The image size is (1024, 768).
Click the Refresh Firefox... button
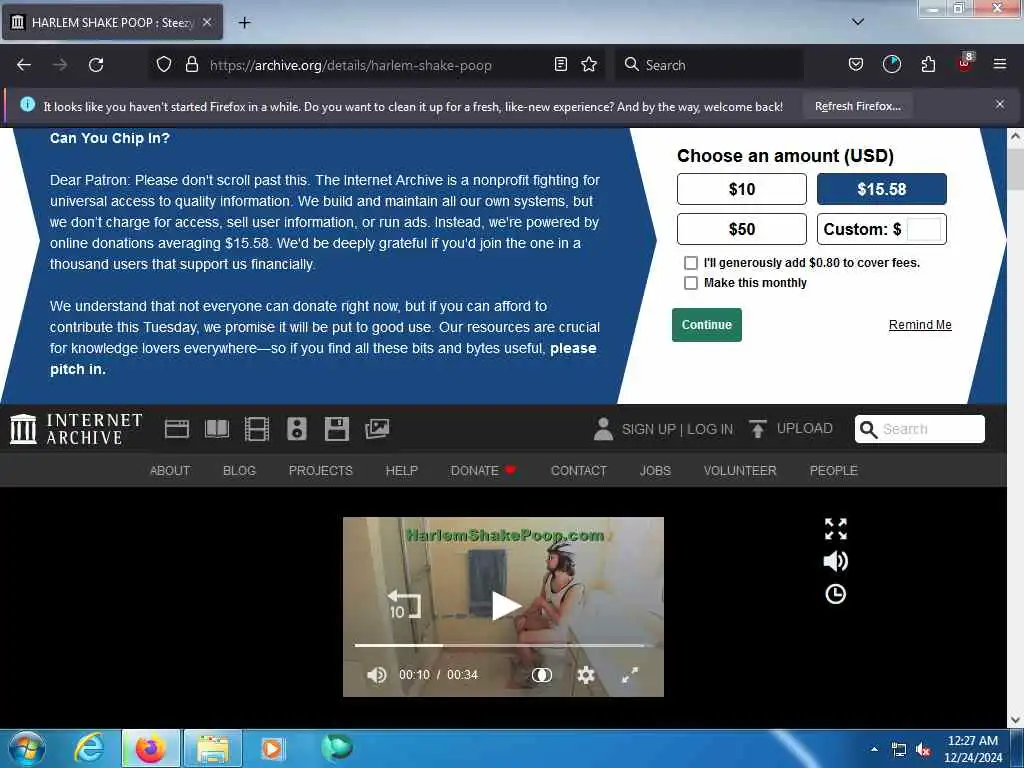(x=857, y=106)
